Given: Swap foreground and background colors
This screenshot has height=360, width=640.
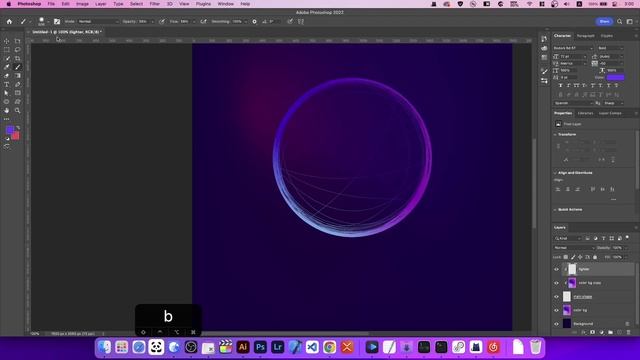Looking at the screenshot, I should coord(18,128).
